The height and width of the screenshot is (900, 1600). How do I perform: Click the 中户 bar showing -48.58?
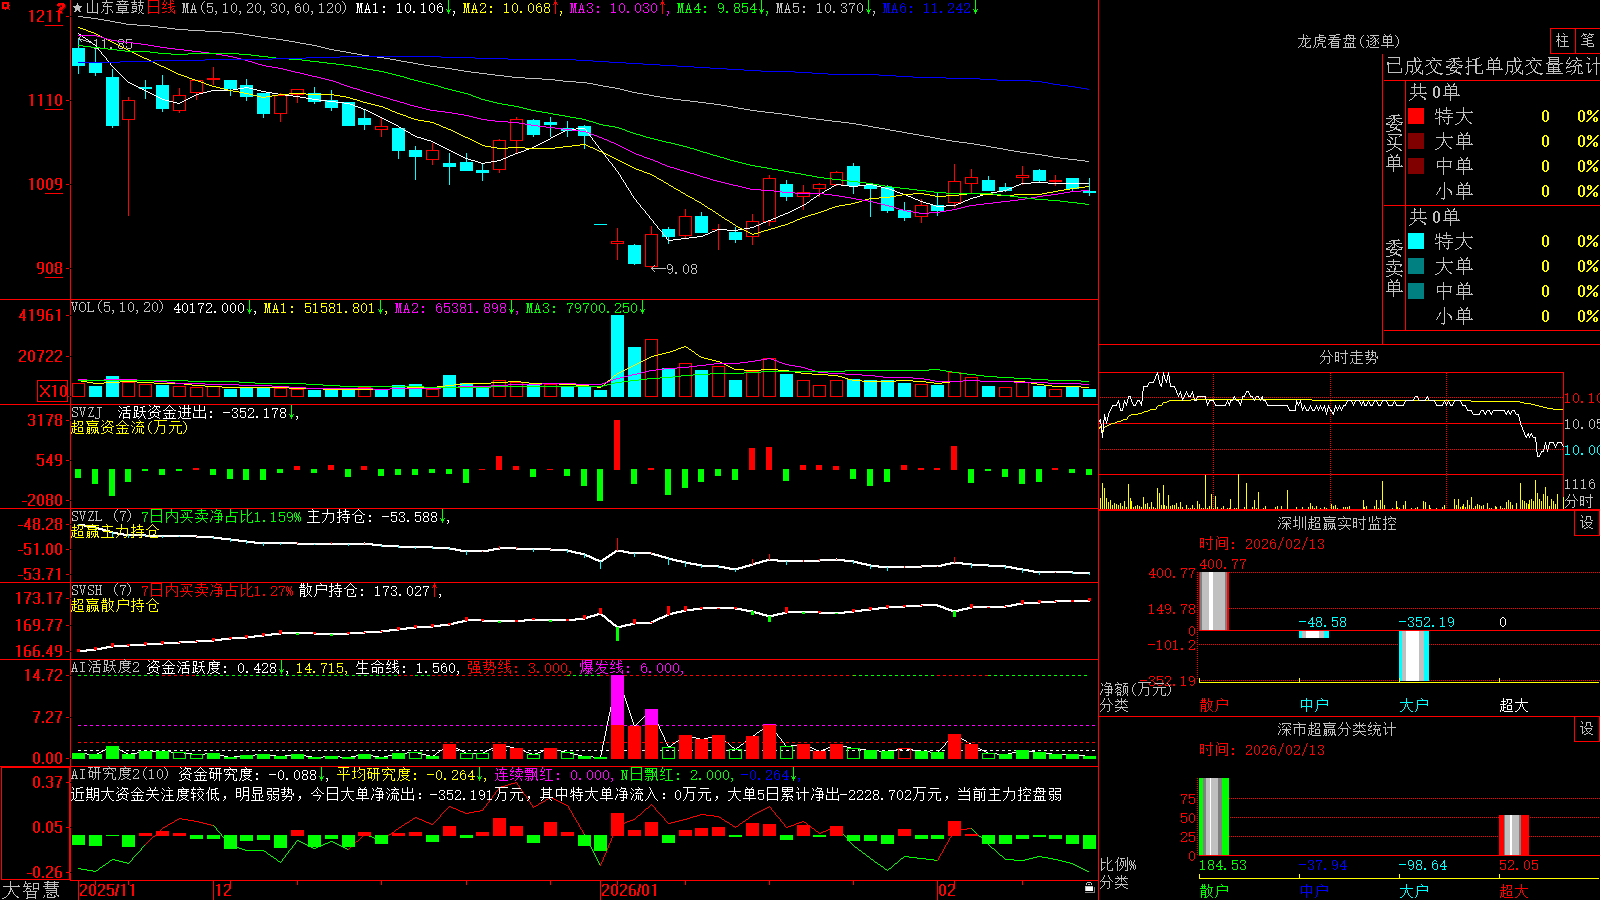1314,634
